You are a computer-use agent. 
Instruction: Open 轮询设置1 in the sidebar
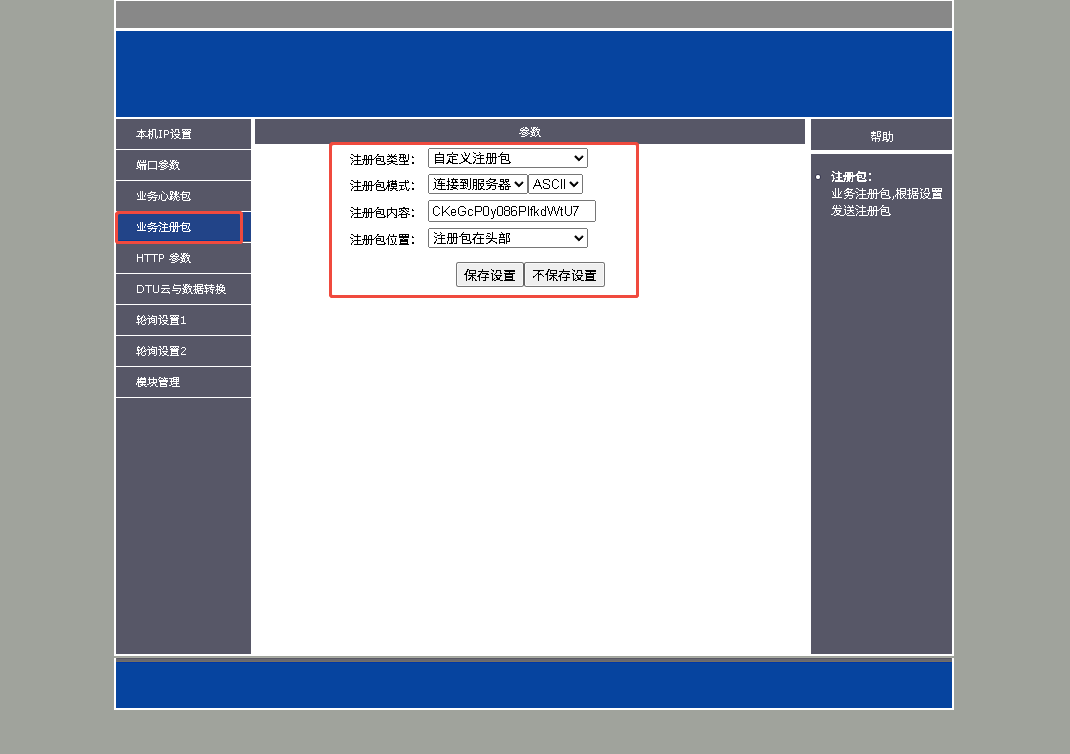(161, 320)
